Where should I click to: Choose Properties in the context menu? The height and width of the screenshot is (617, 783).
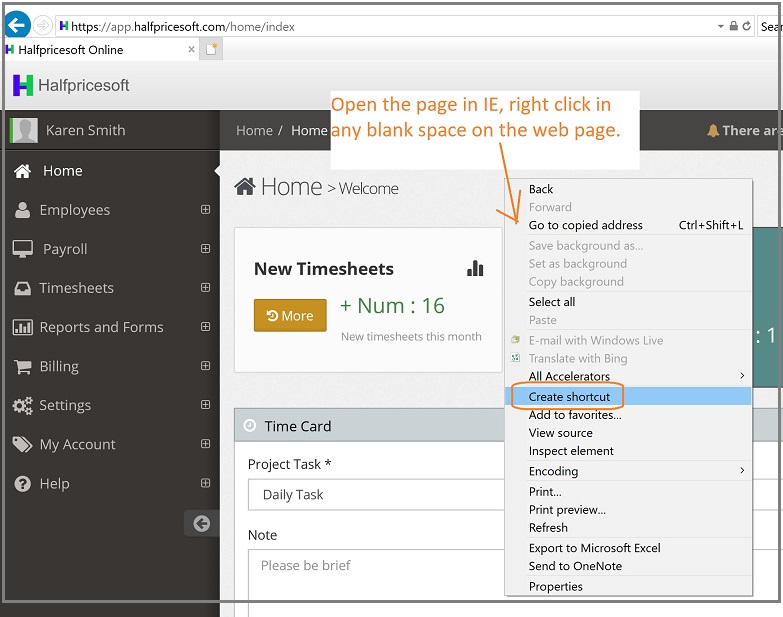[628, 587]
